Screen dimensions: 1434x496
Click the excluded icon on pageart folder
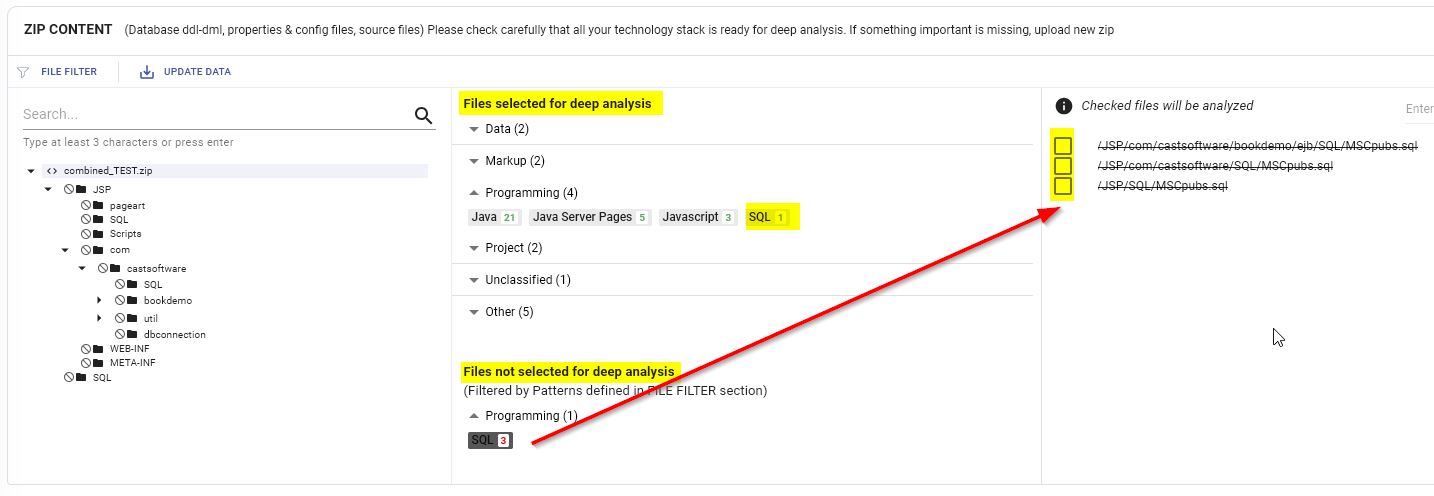pos(86,205)
